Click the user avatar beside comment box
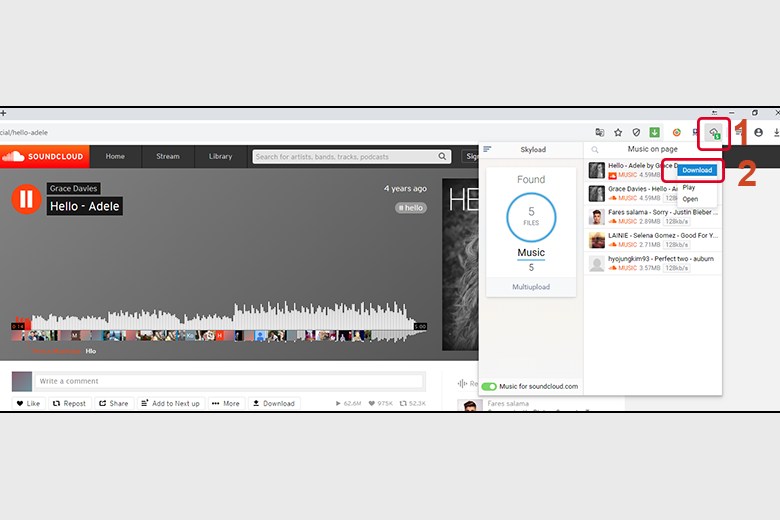This screenshot has width=780, height=520. (22, 382)
